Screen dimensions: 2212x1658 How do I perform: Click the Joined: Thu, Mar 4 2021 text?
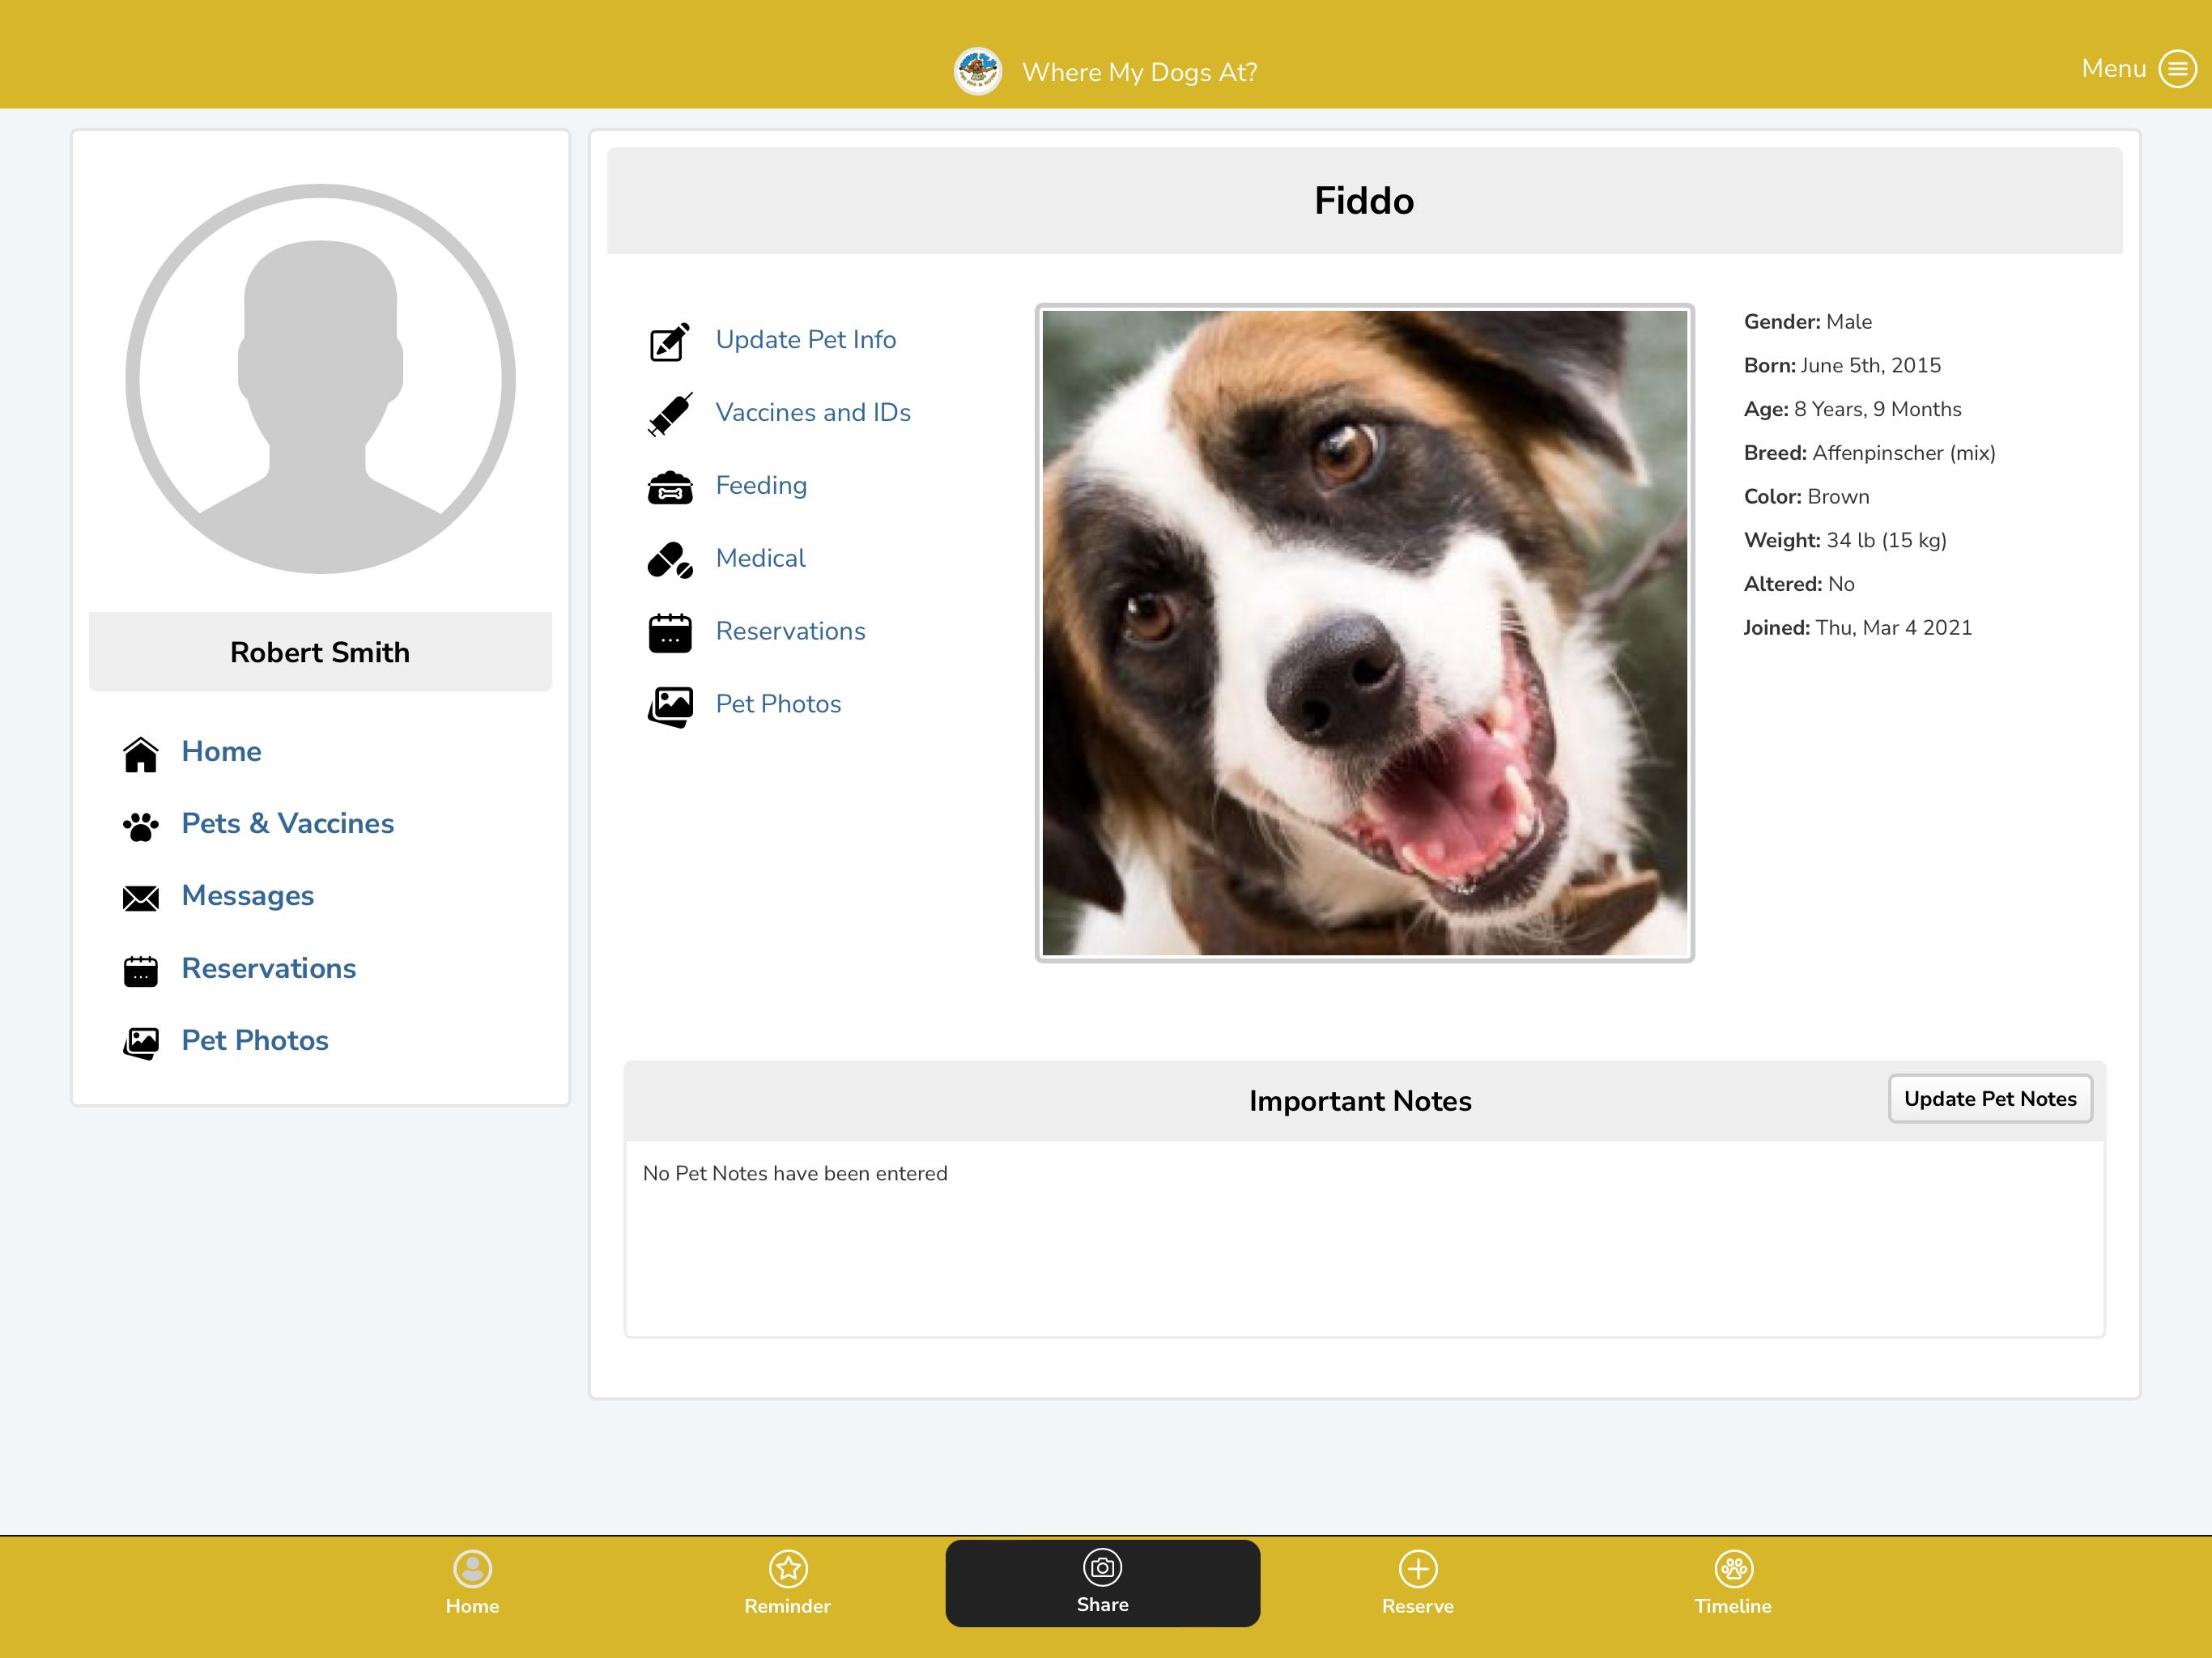[x=1857, y=628]
